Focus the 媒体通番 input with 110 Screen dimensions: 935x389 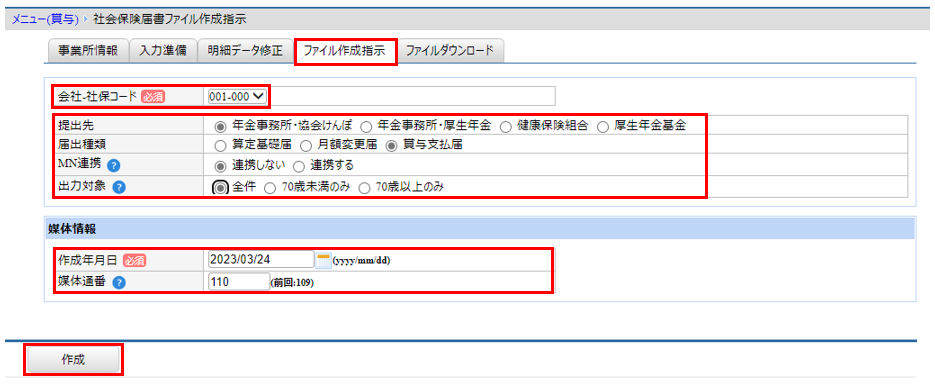239,282
